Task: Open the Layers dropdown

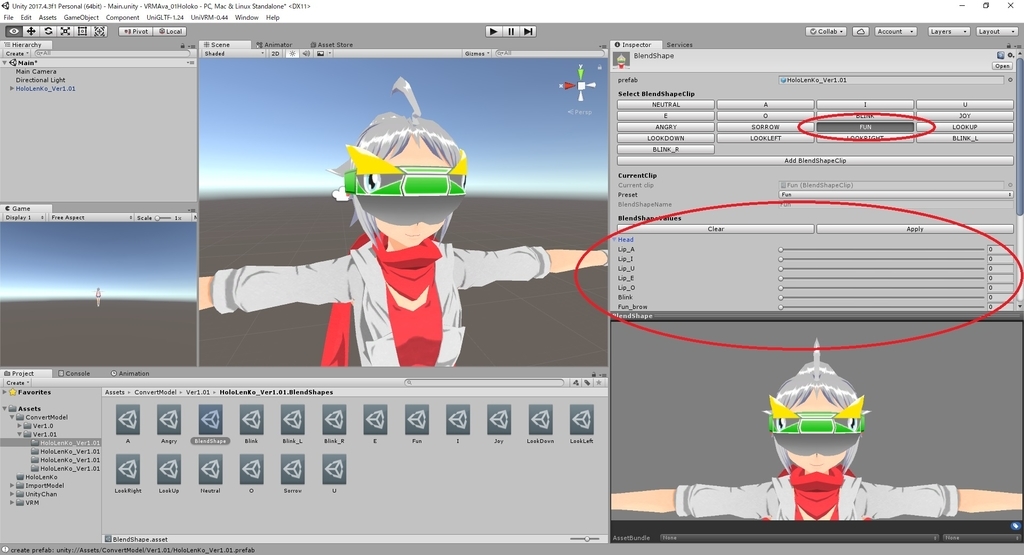Action: 948,31
